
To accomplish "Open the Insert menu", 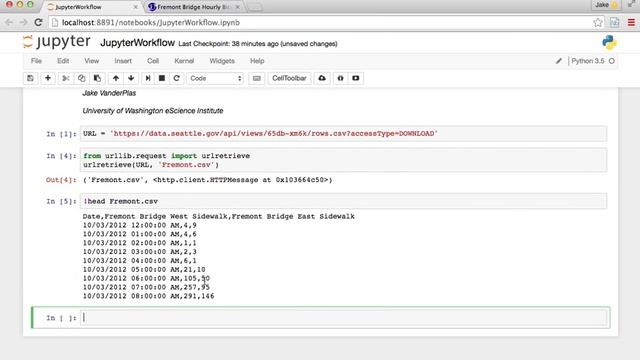I will [123, 61].
